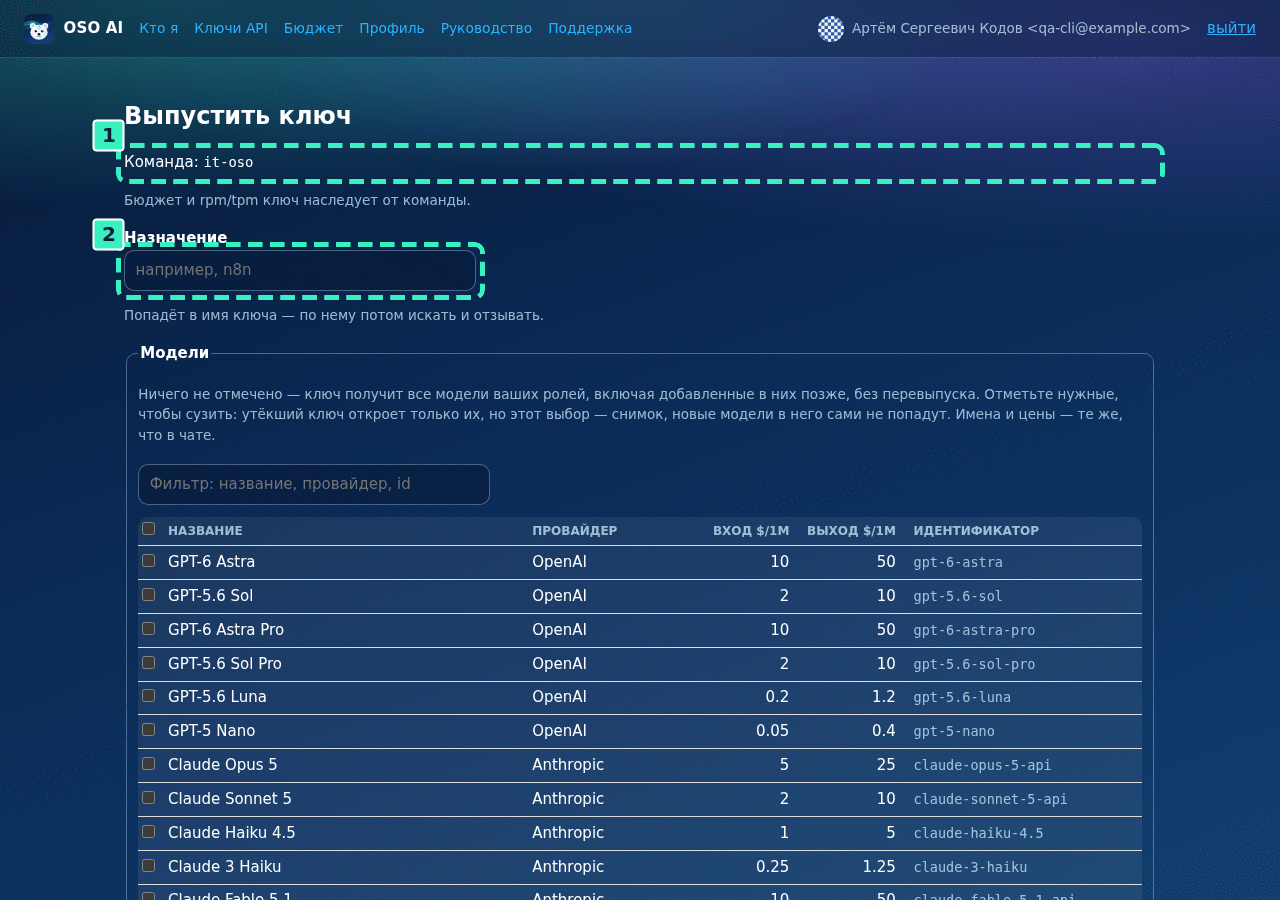Screen dimensions: 1280x900
Task: Check the Claude 3 Haiku checkbox
Action: [148, 866]
